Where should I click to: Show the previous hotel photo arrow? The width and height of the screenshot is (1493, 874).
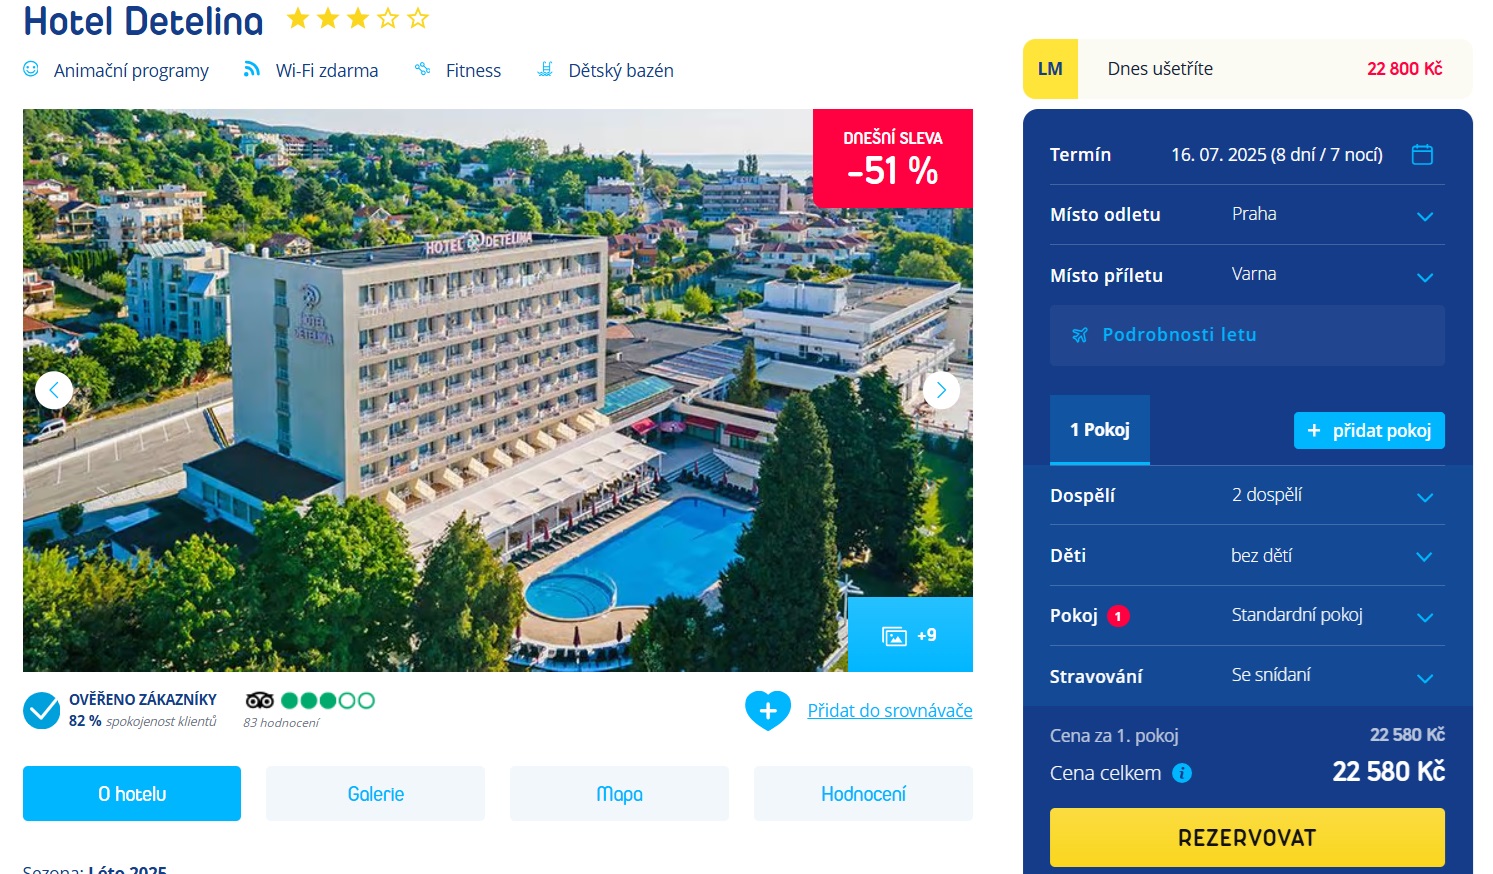pyautogui.click(x=54, y=390)
